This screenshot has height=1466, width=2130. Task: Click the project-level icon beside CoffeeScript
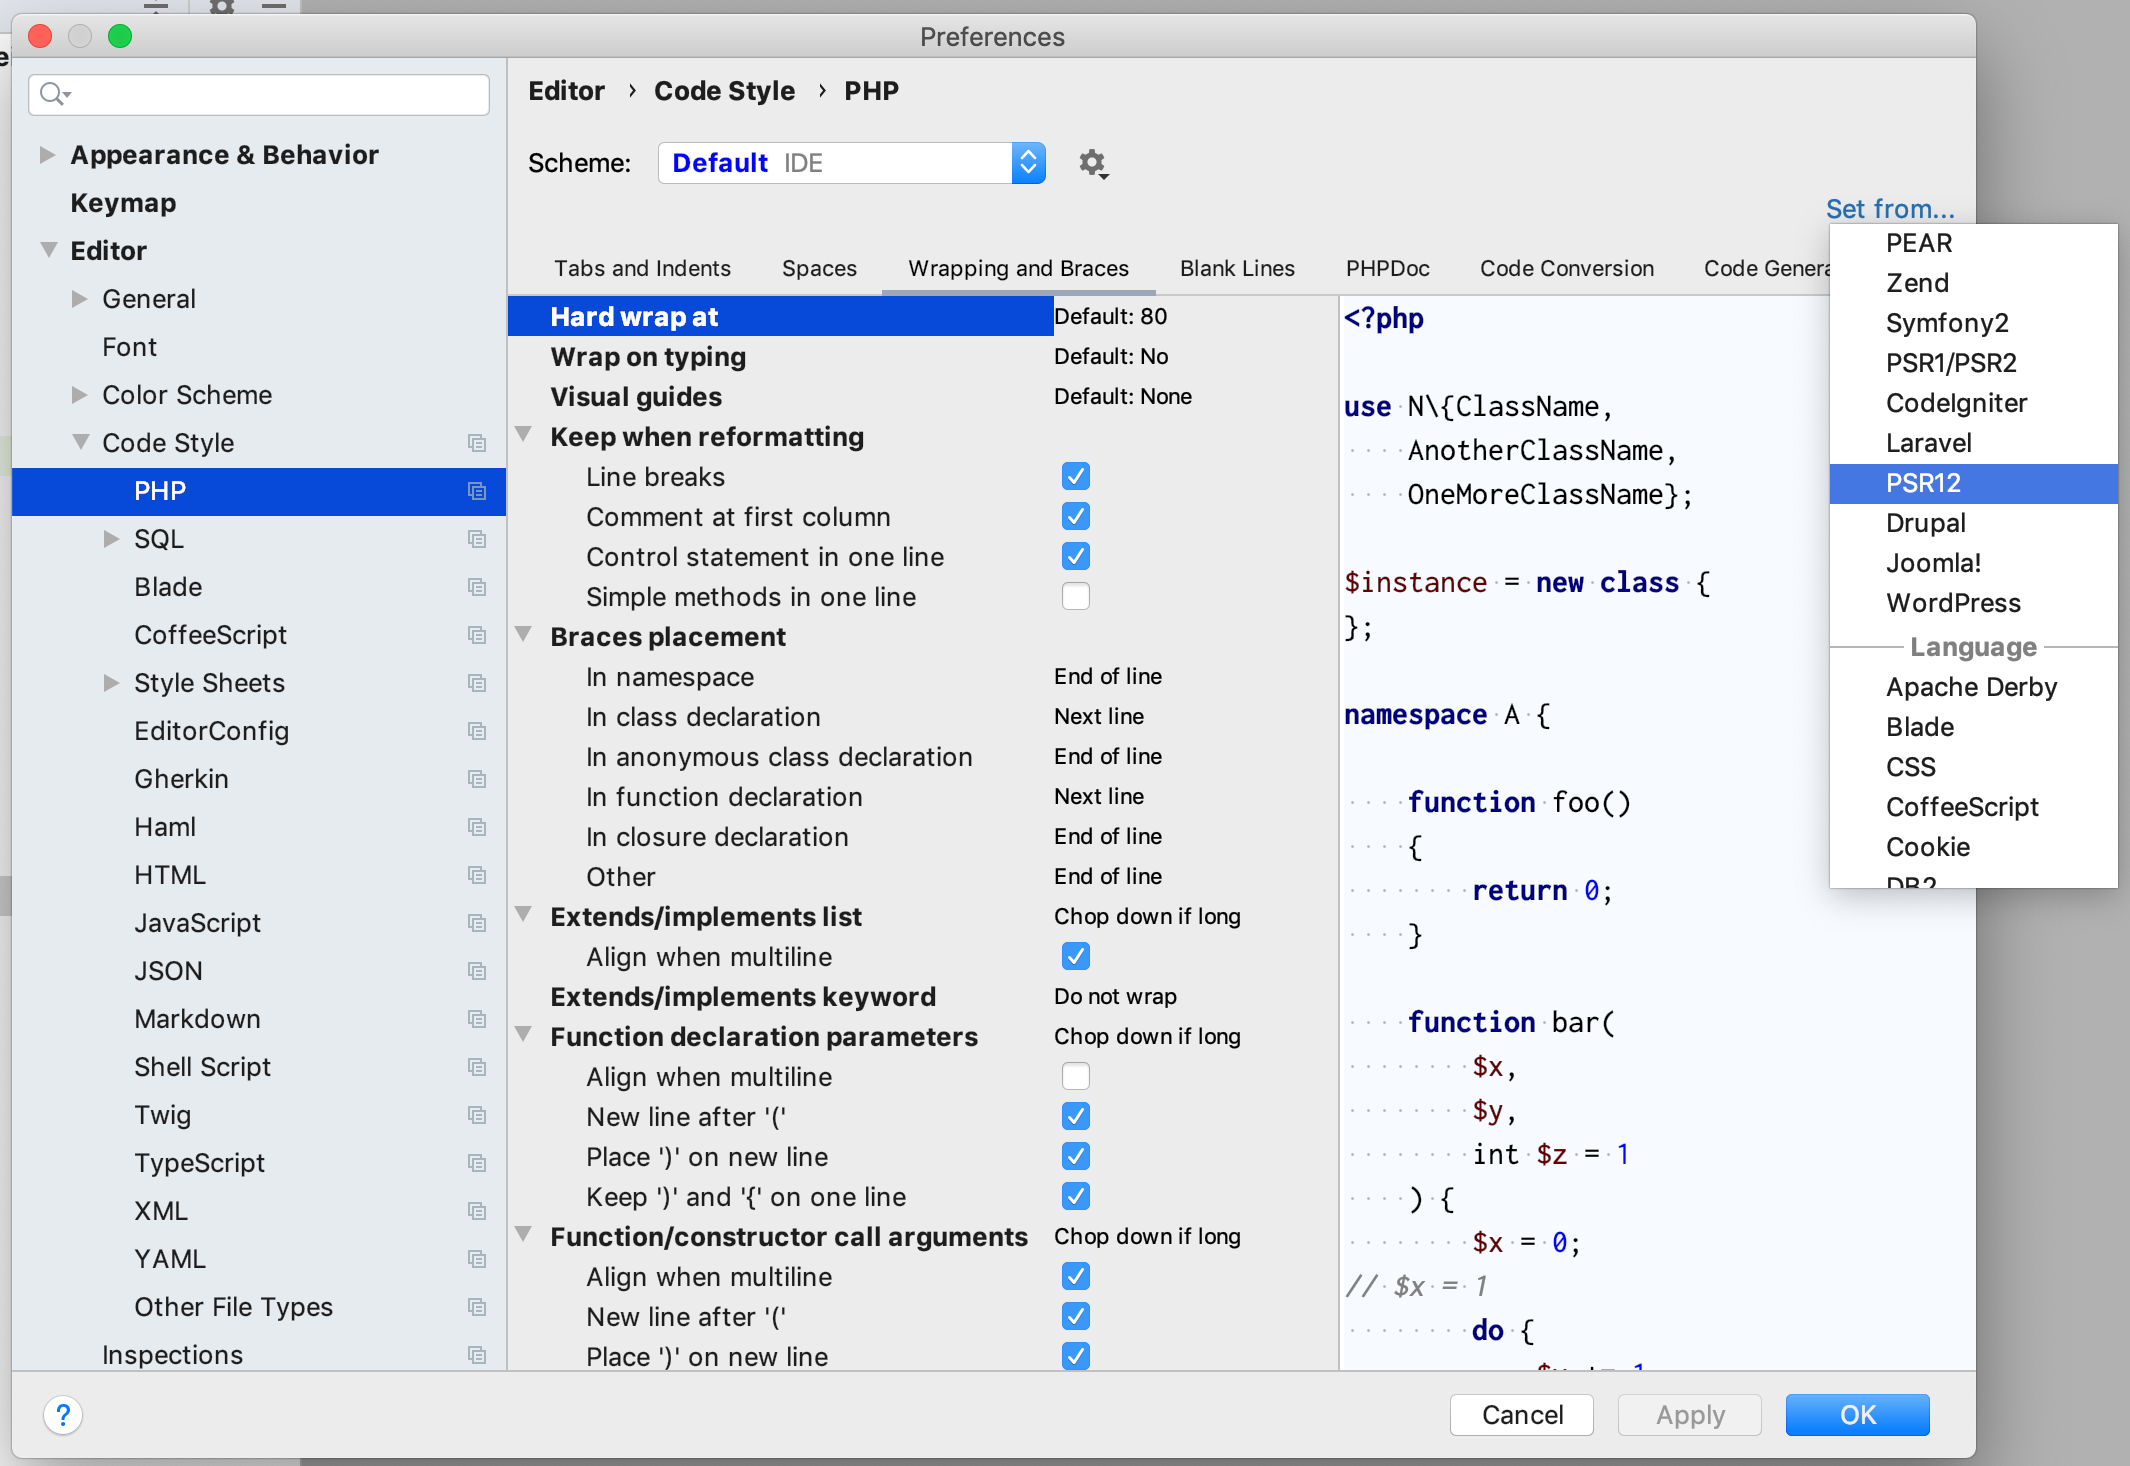coord(477,635)
